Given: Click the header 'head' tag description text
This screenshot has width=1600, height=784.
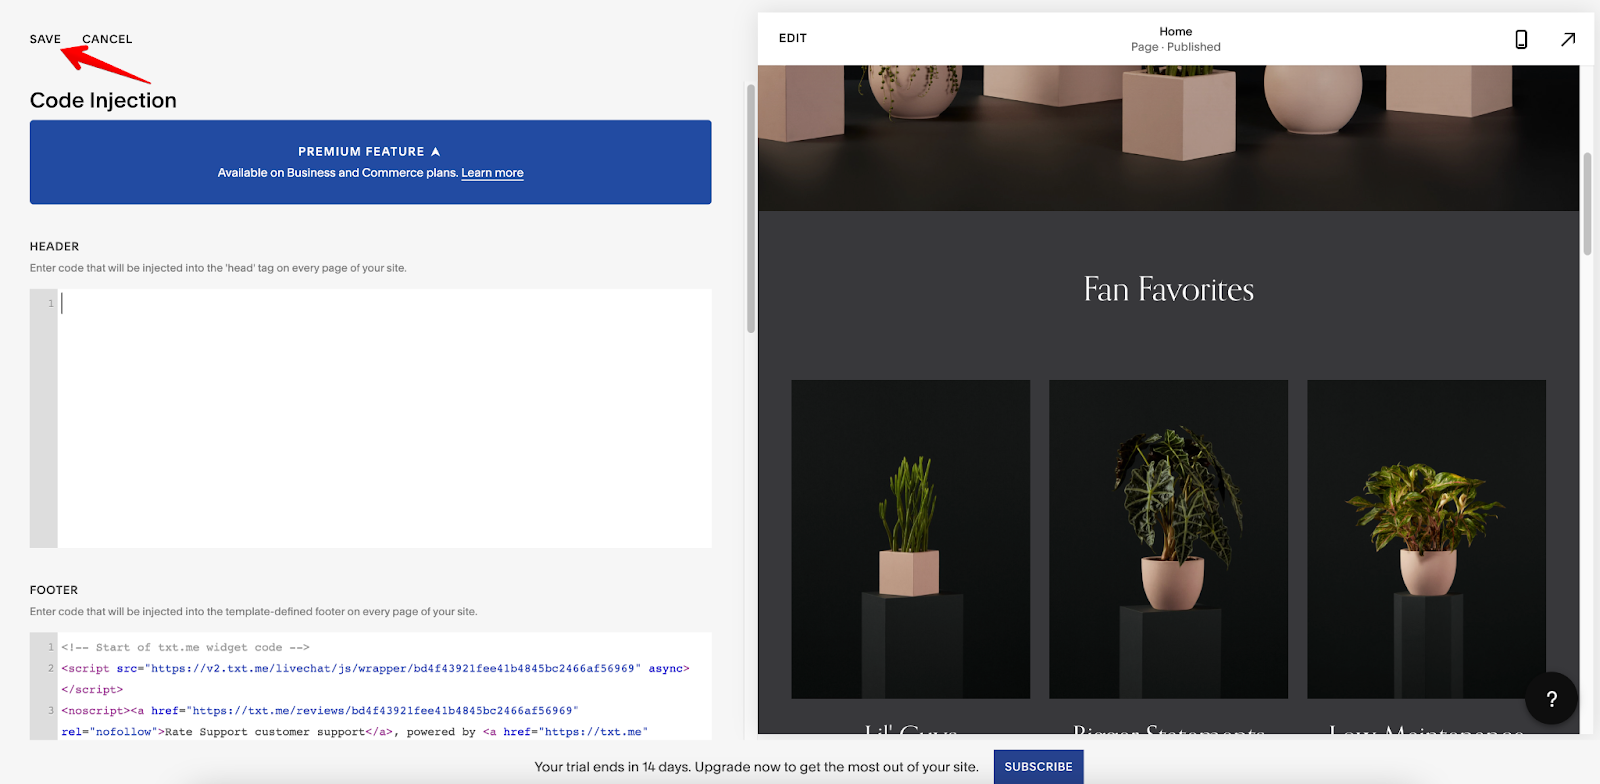Looking at the screenshot, I should click(x=218, y=268).
